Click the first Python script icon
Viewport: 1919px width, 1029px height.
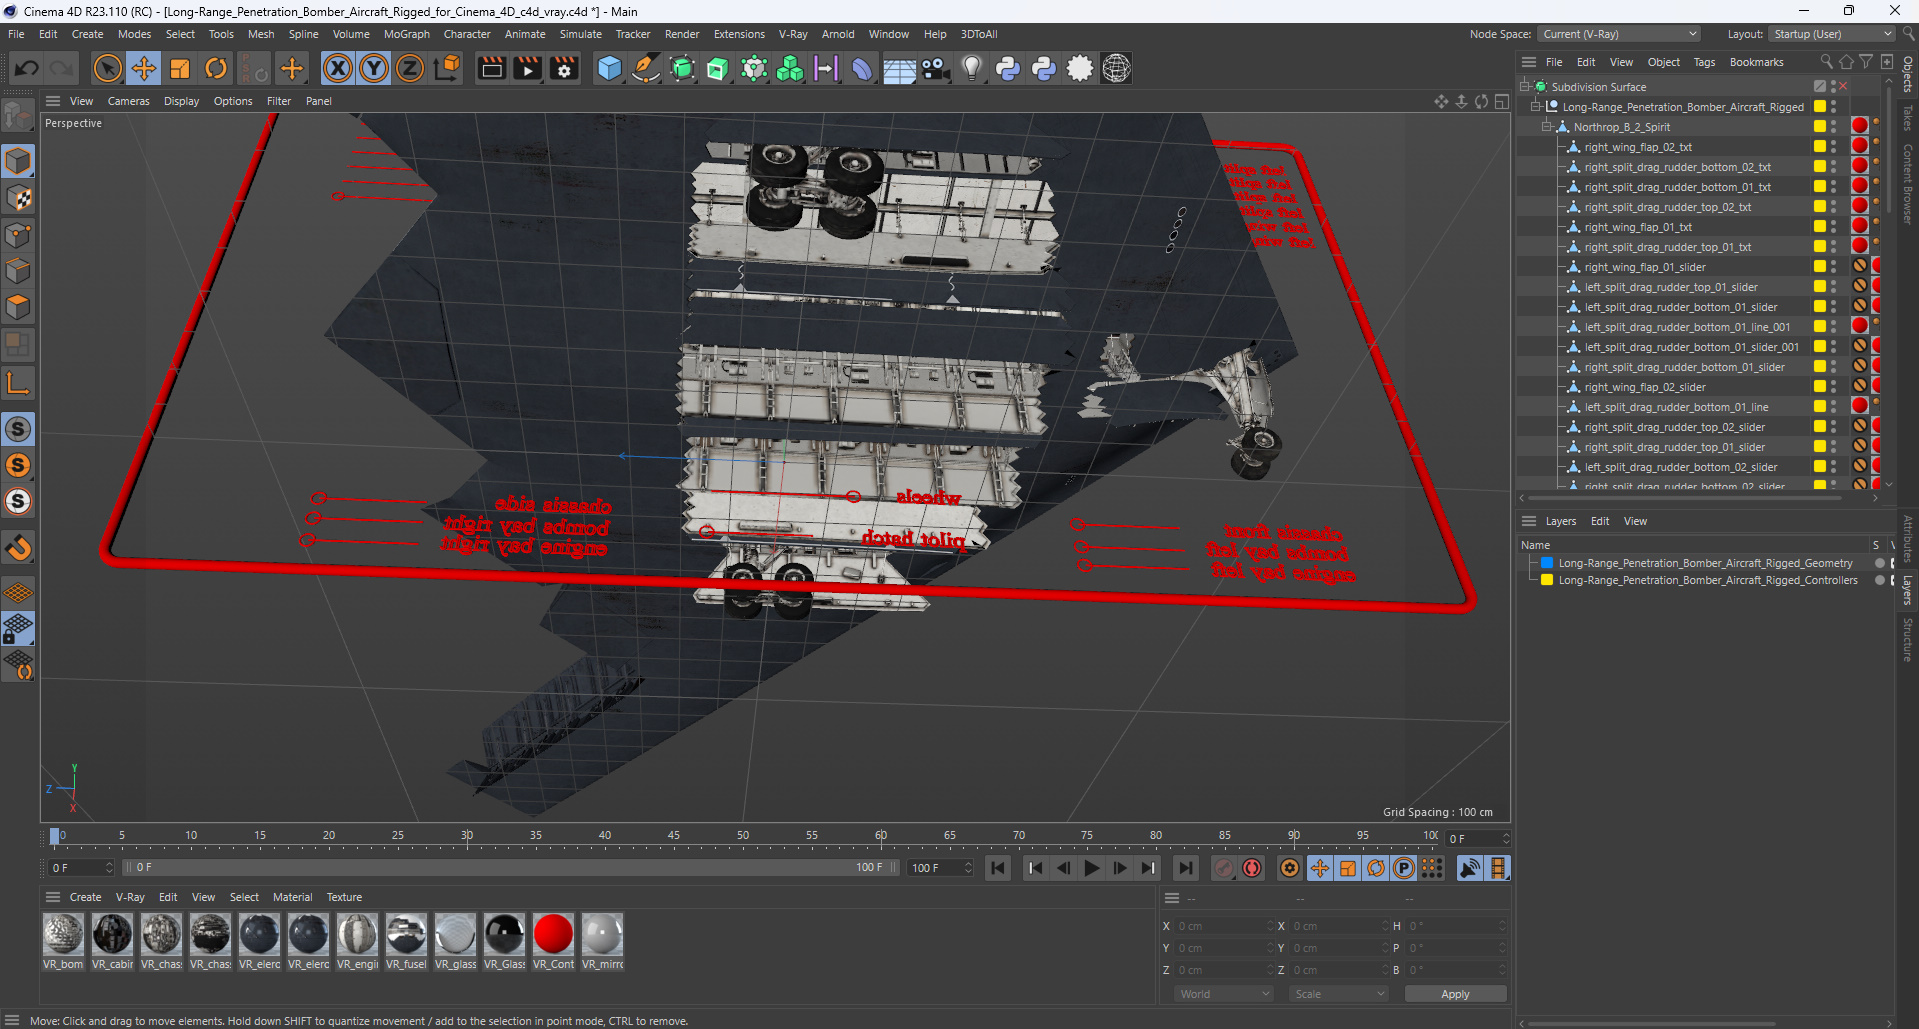(1008, 68)
